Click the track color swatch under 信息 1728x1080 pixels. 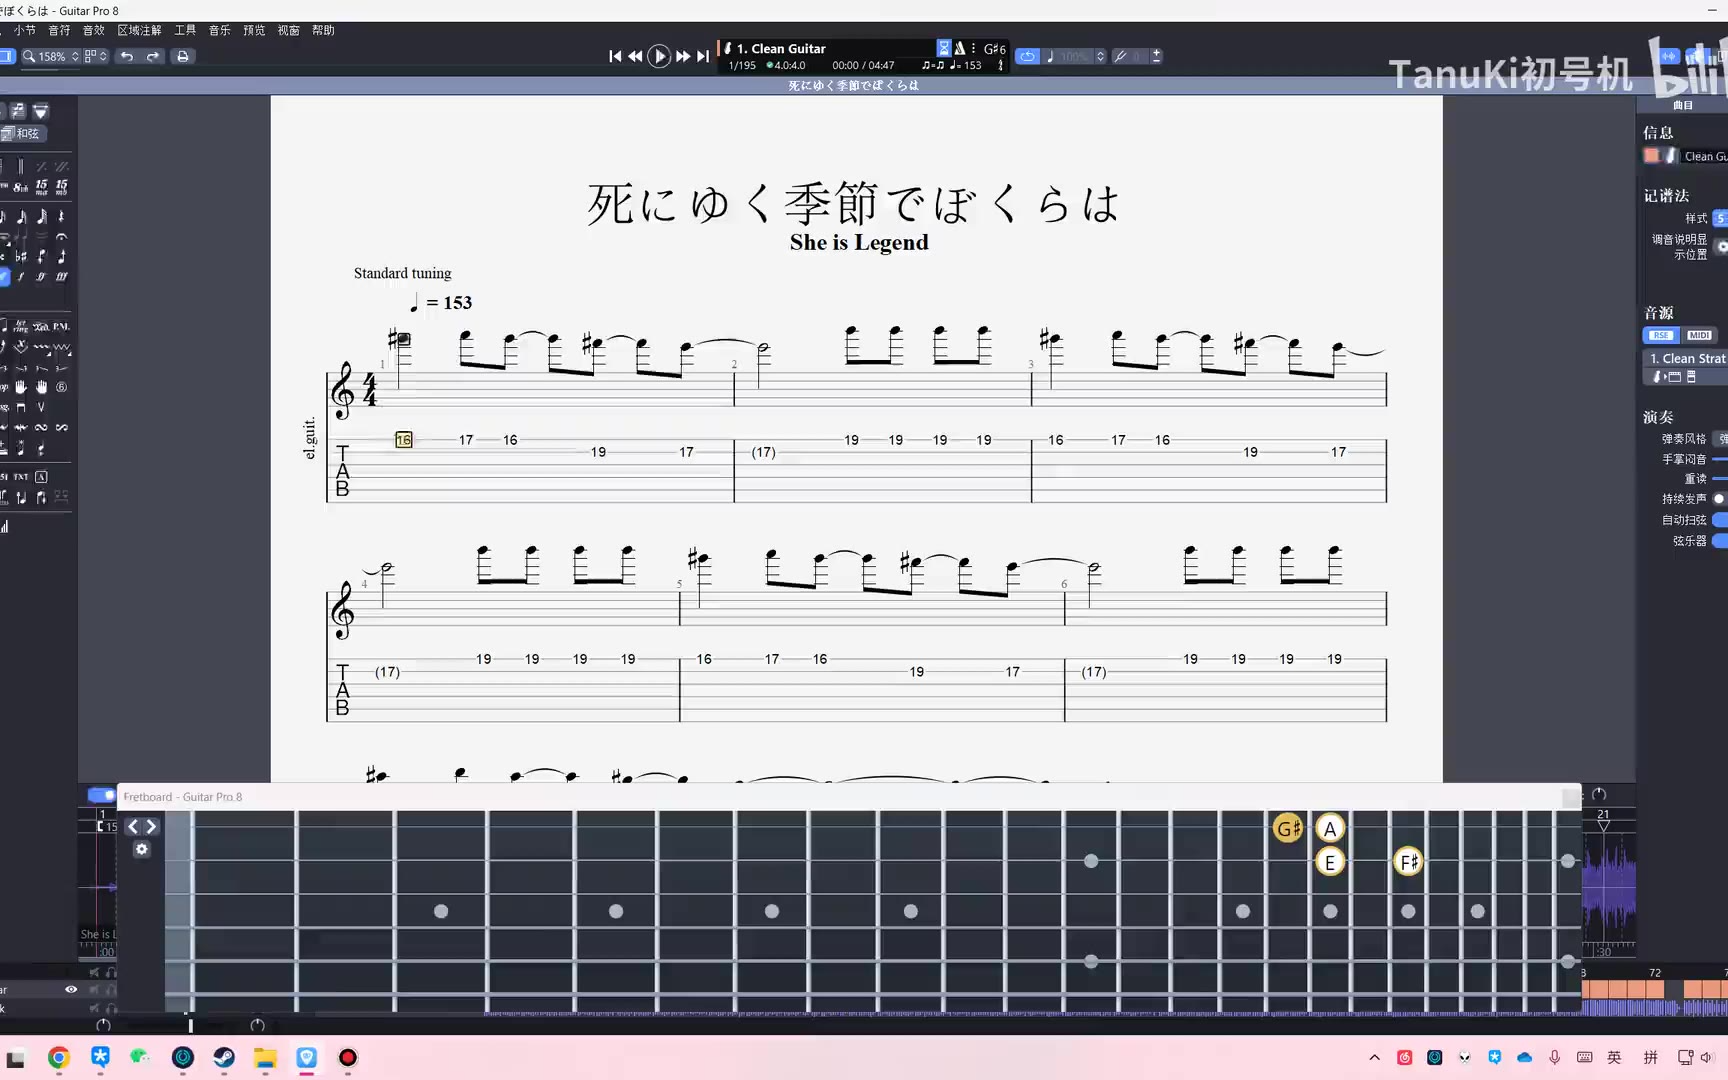(x=1652, y=155)
